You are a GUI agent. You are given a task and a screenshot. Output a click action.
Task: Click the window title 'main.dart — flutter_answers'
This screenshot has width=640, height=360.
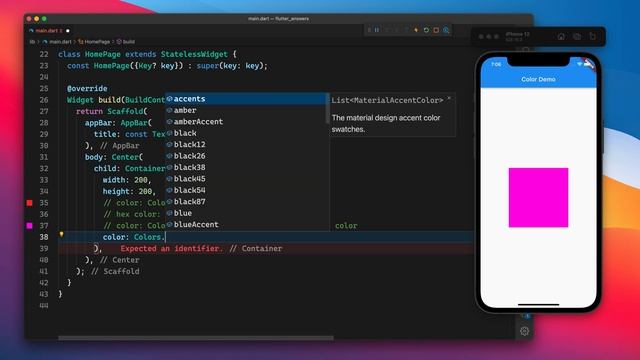tap(279, 19)
